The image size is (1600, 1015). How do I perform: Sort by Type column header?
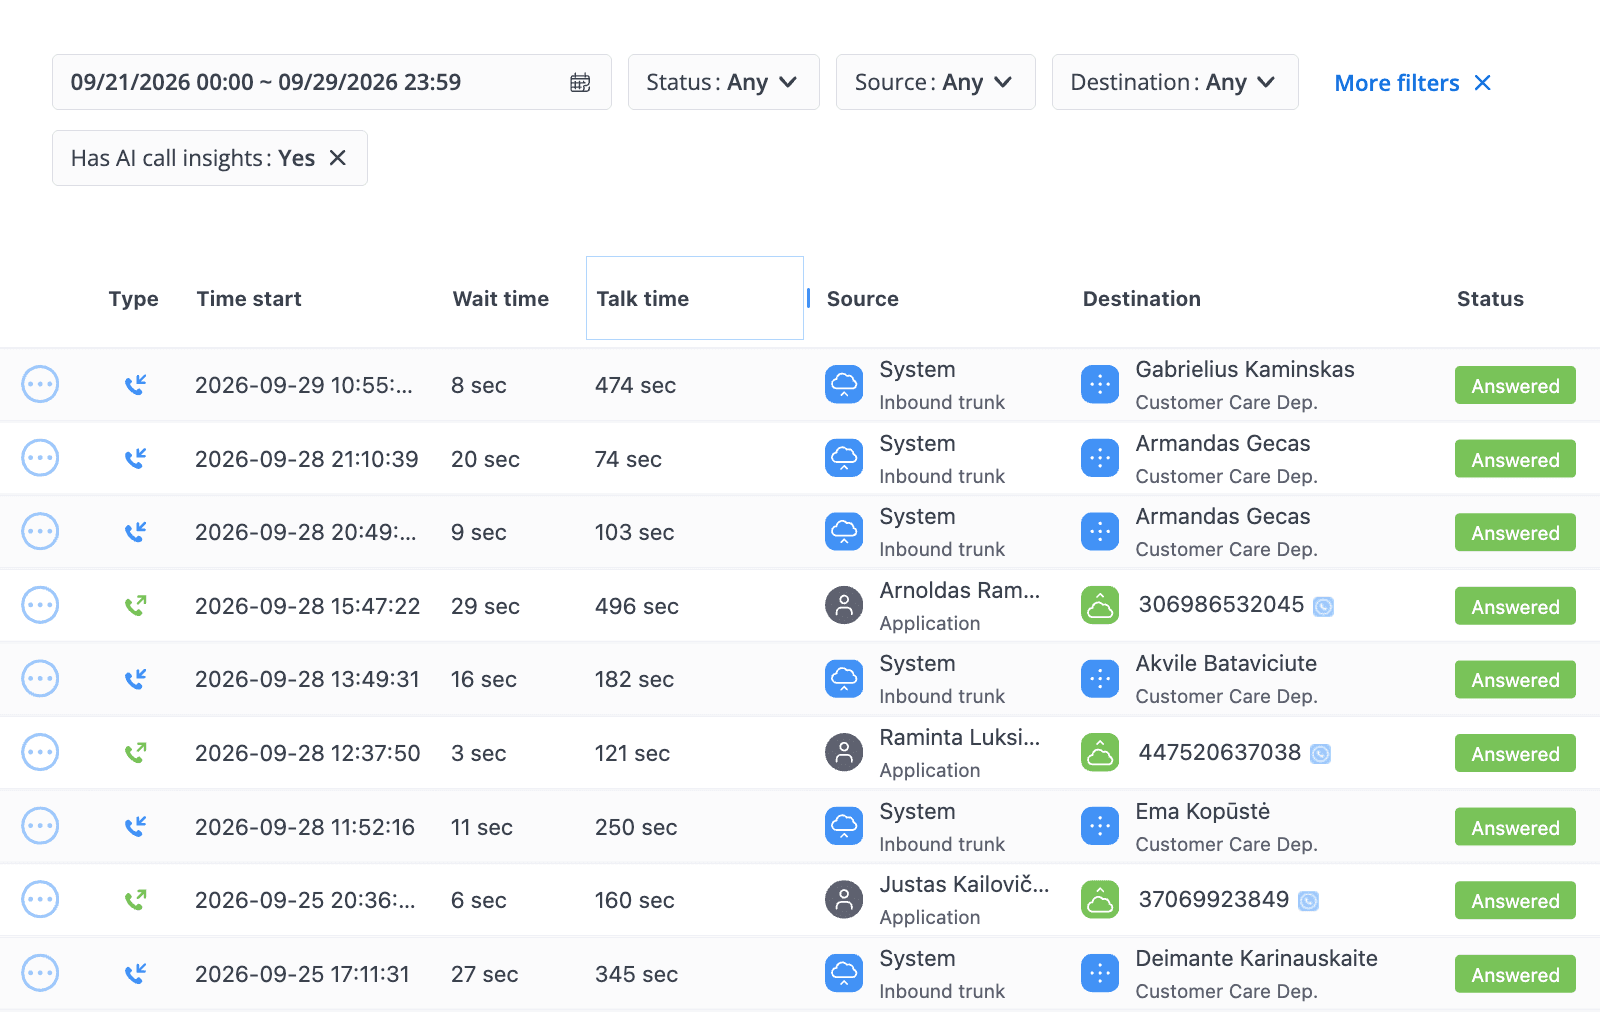pos(133,299)
